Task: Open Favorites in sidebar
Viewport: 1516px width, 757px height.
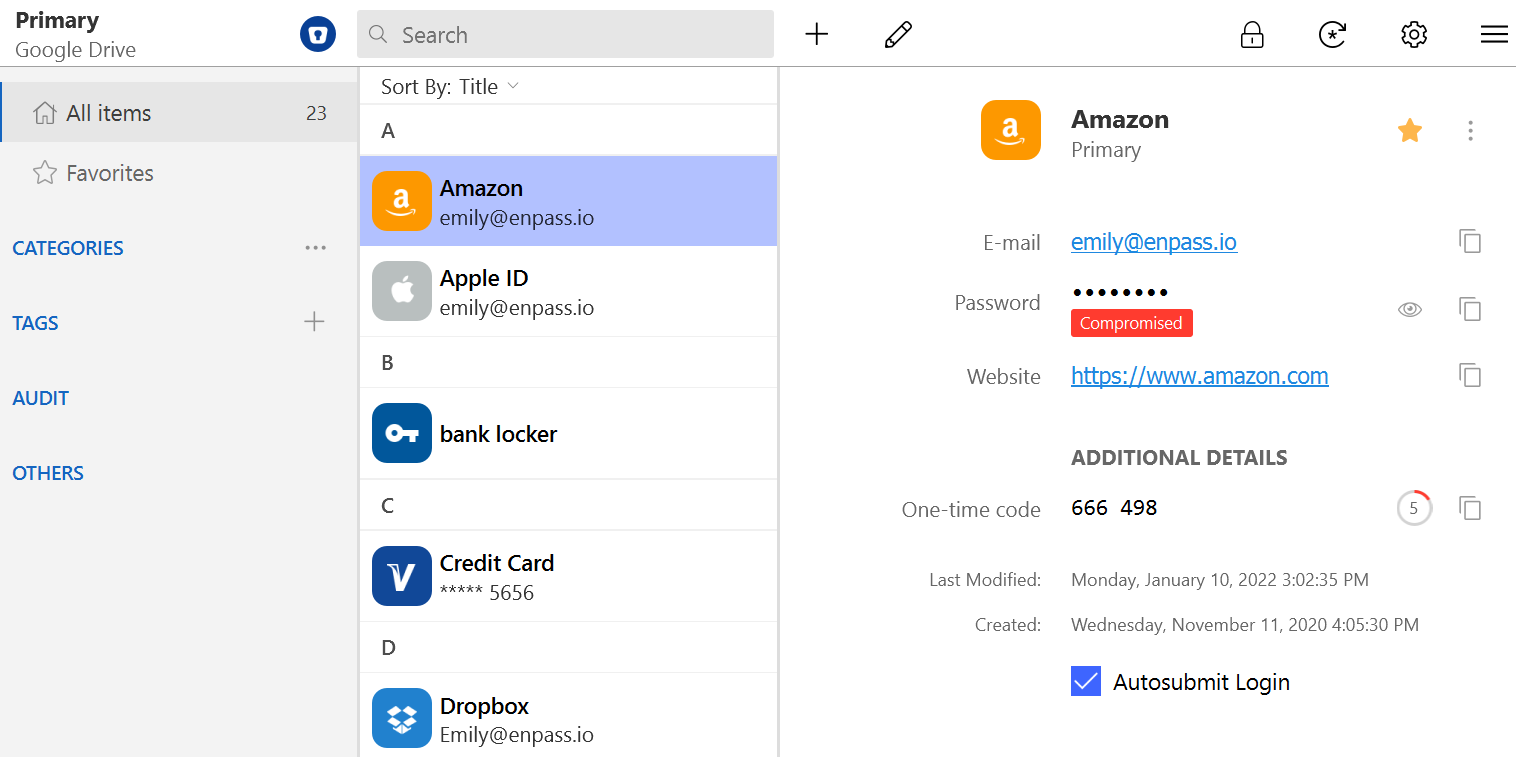Action: coord(179,173)
